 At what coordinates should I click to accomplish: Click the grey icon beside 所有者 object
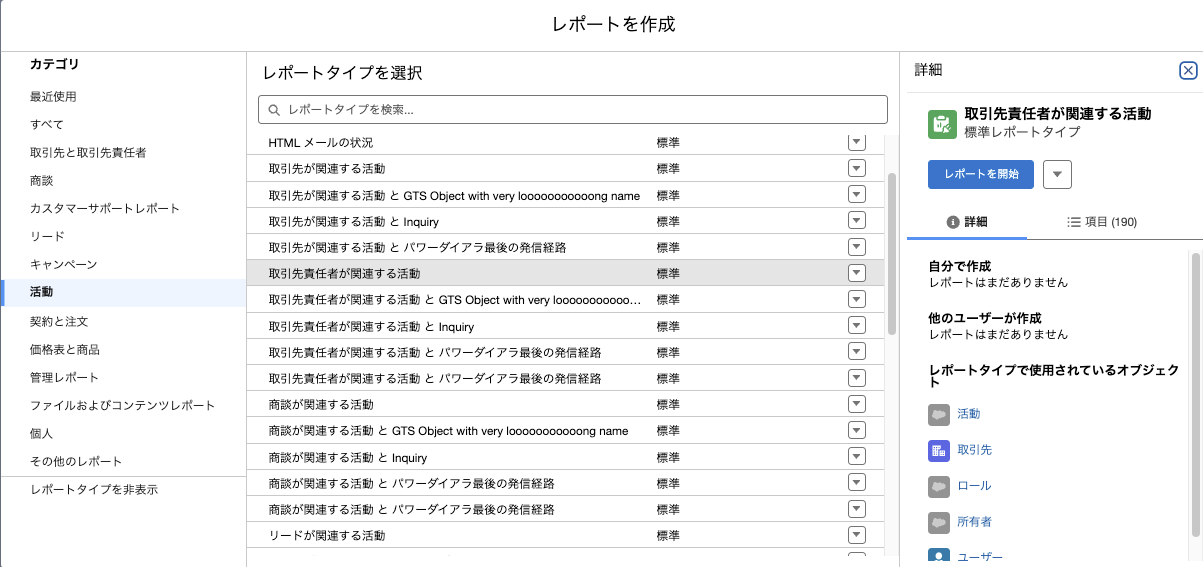[938, 522]
